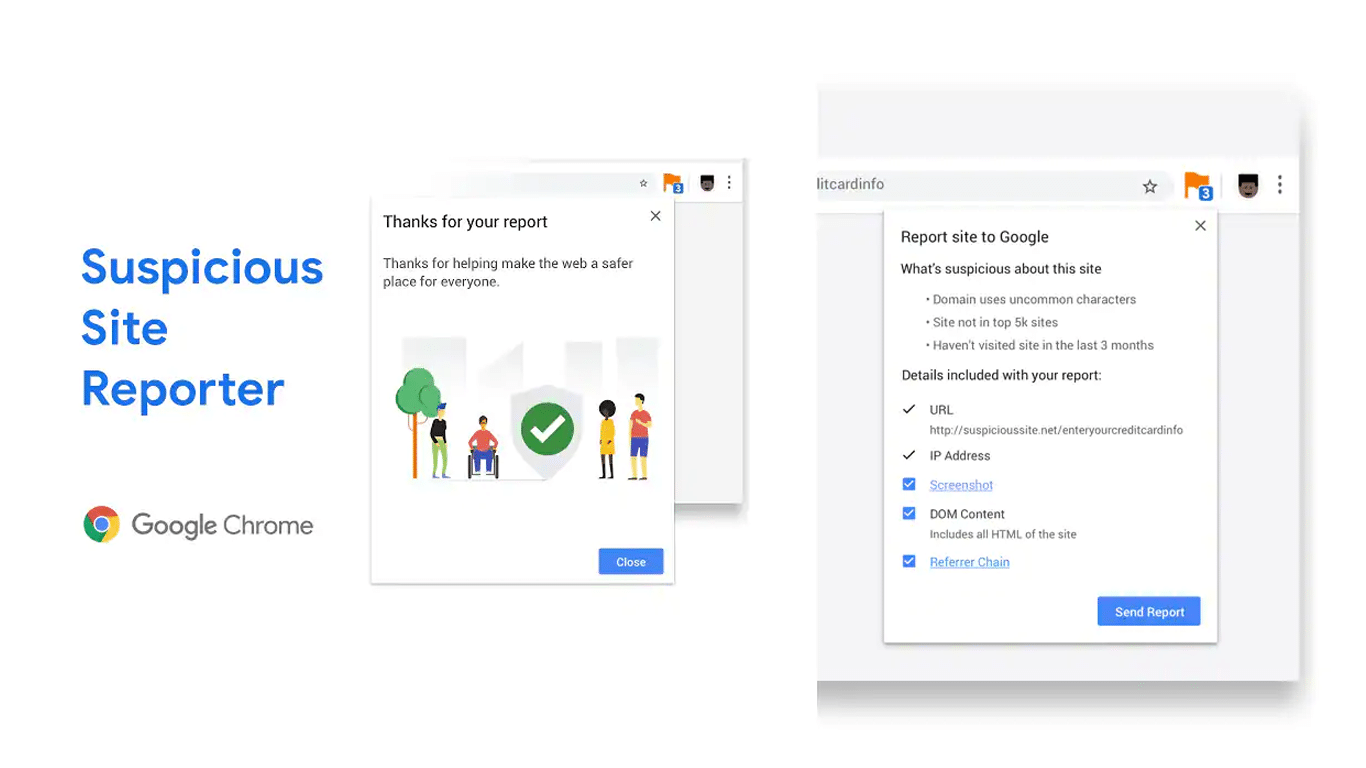This screenshot has width=1366, height=768.
Task: Click the 'Suspicious Site Reporter' title
Action: click(202, 328)
